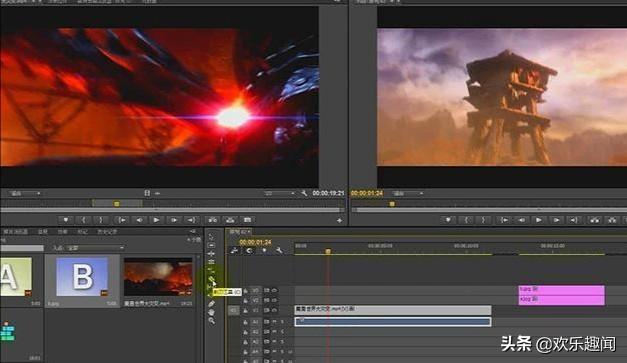Select the Razor tool
Image resolution: width=627 pixels, height=363 pixels.
pyautogui.click(x=212, y=279)
